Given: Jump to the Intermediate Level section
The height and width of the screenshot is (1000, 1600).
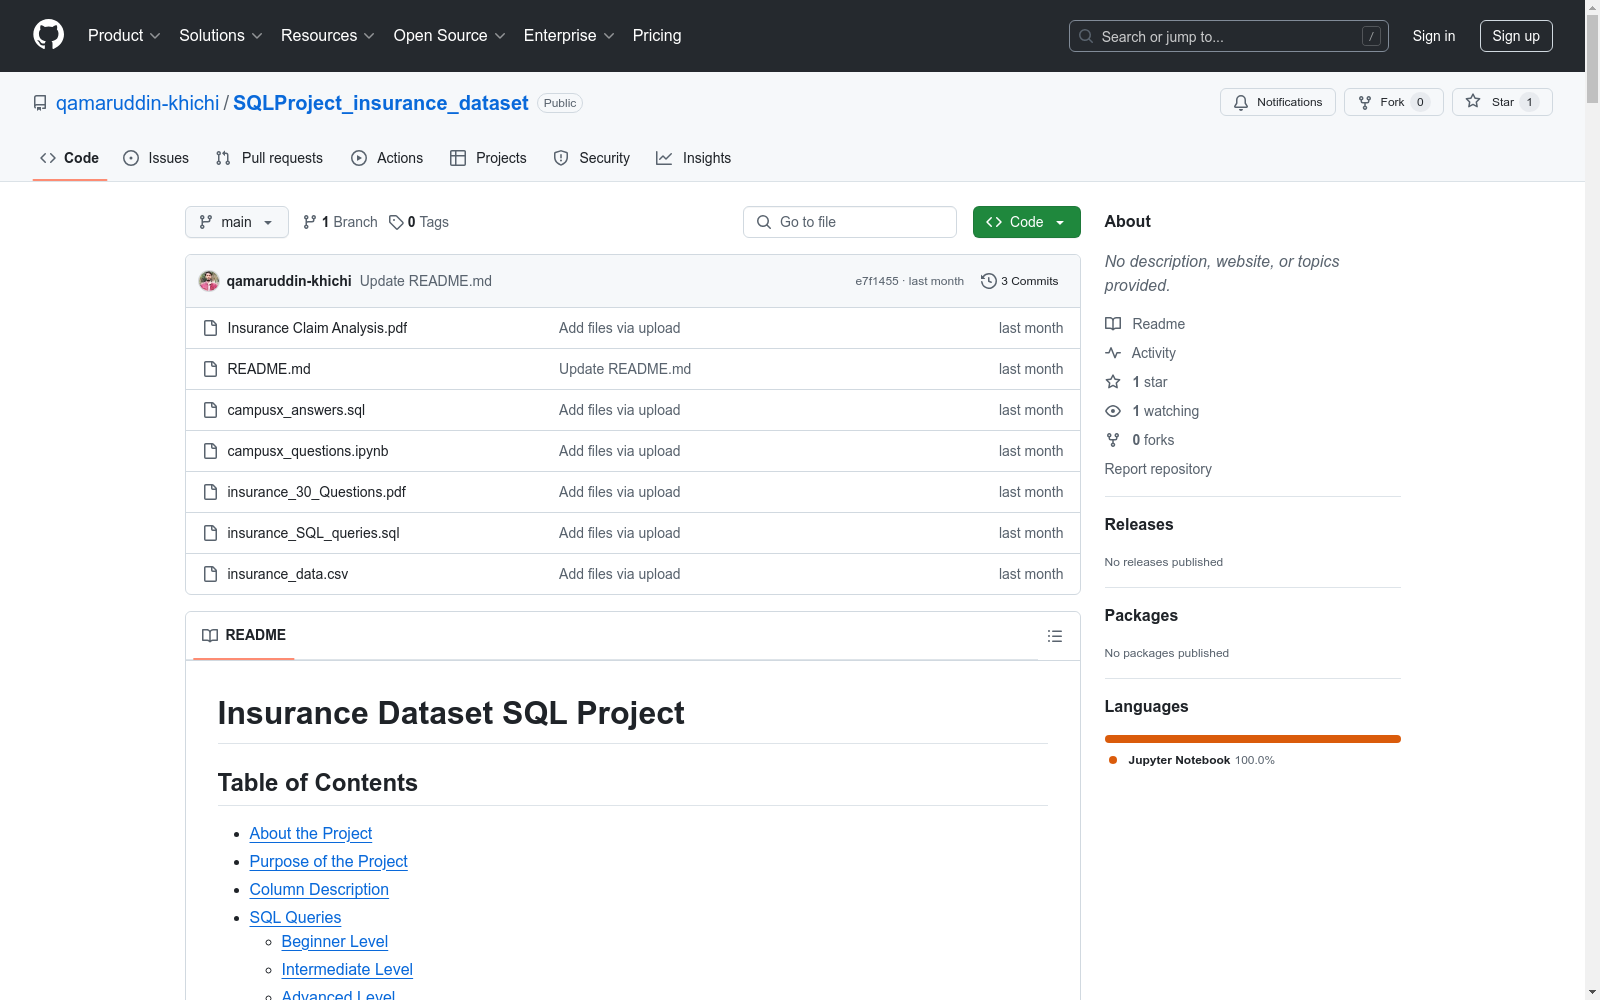Looking at the screenshot, I should coord(347,969).
